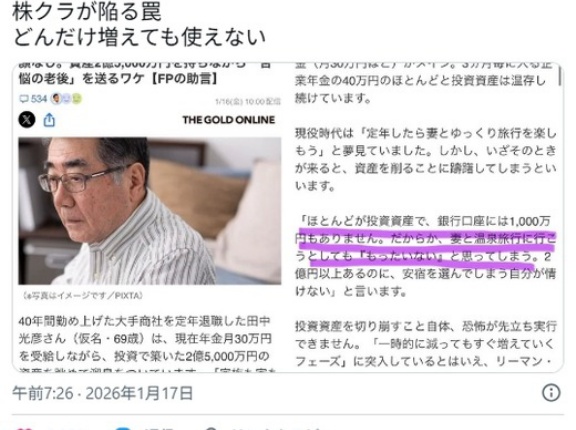Image resolution: width=576 pixels, height=430 pixels.
Task: Open the info icon beside the date
Action: [x=551, y=393]
